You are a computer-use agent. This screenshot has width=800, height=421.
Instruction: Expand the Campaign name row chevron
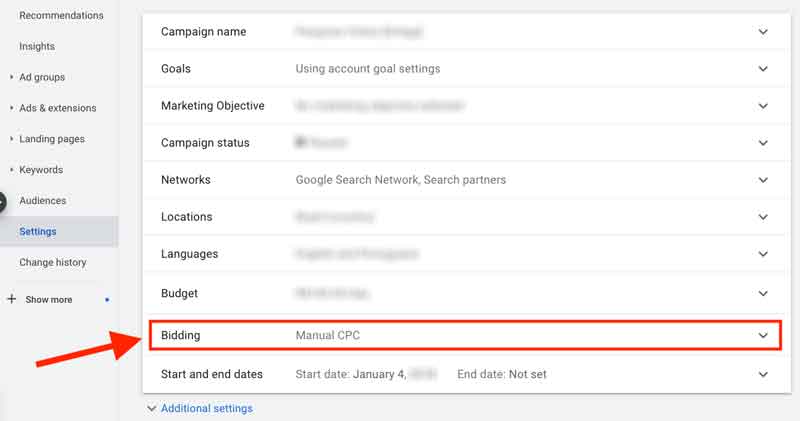point(763,32)
